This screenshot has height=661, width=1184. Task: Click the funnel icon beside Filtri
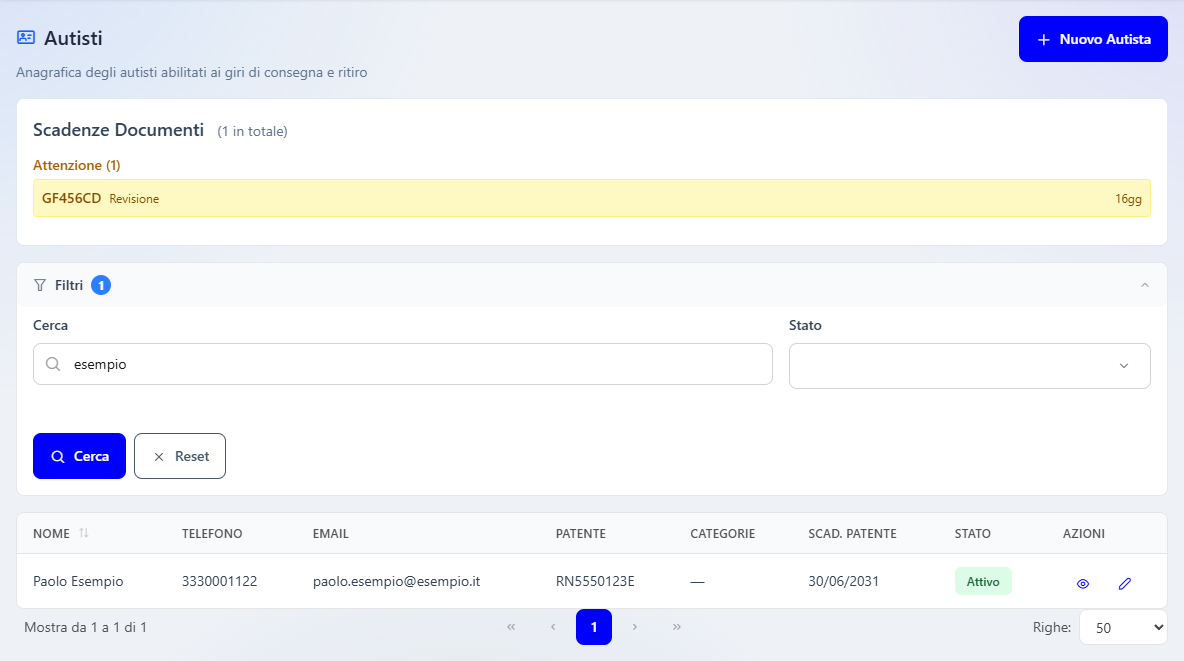[x=40, y=285]
